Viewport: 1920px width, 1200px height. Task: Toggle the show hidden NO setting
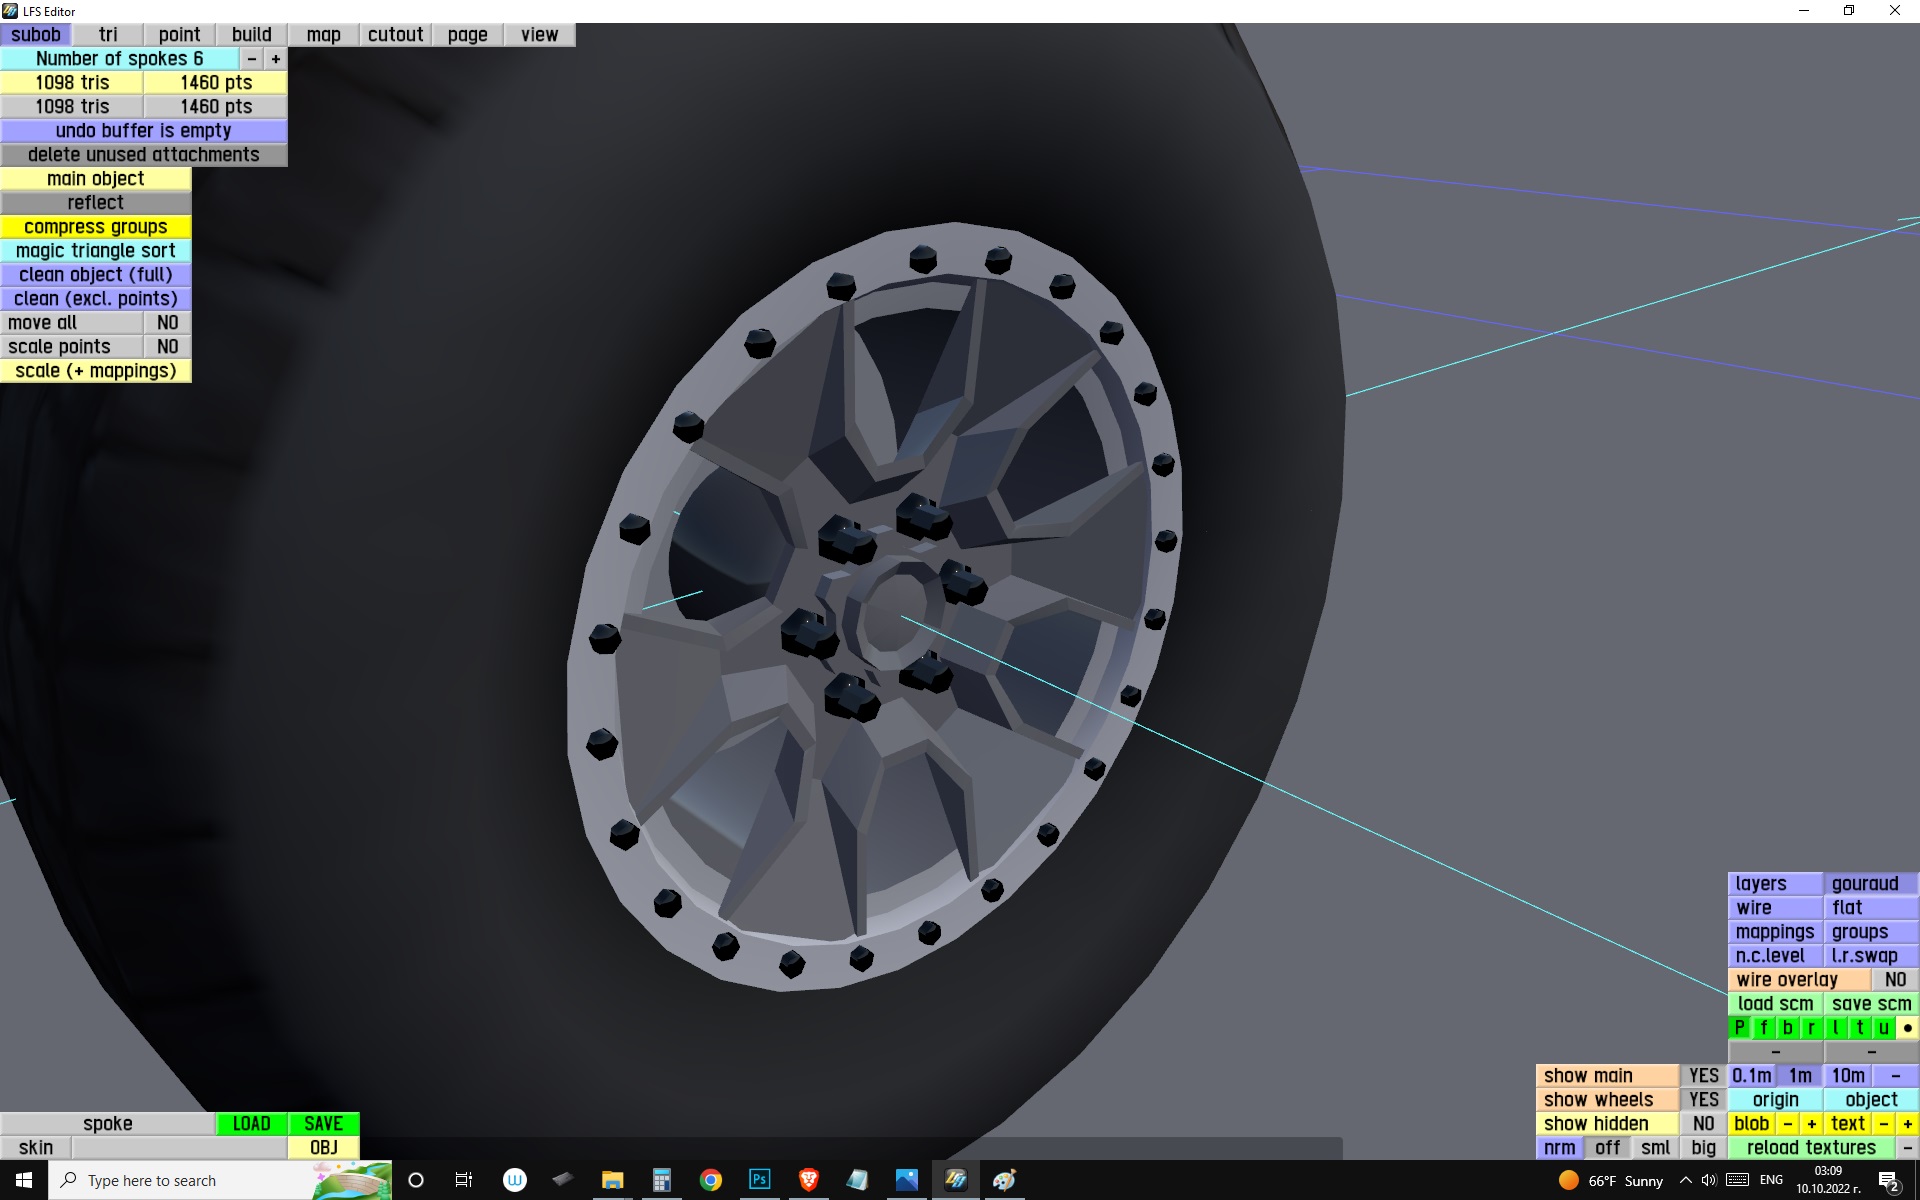1703,1124
